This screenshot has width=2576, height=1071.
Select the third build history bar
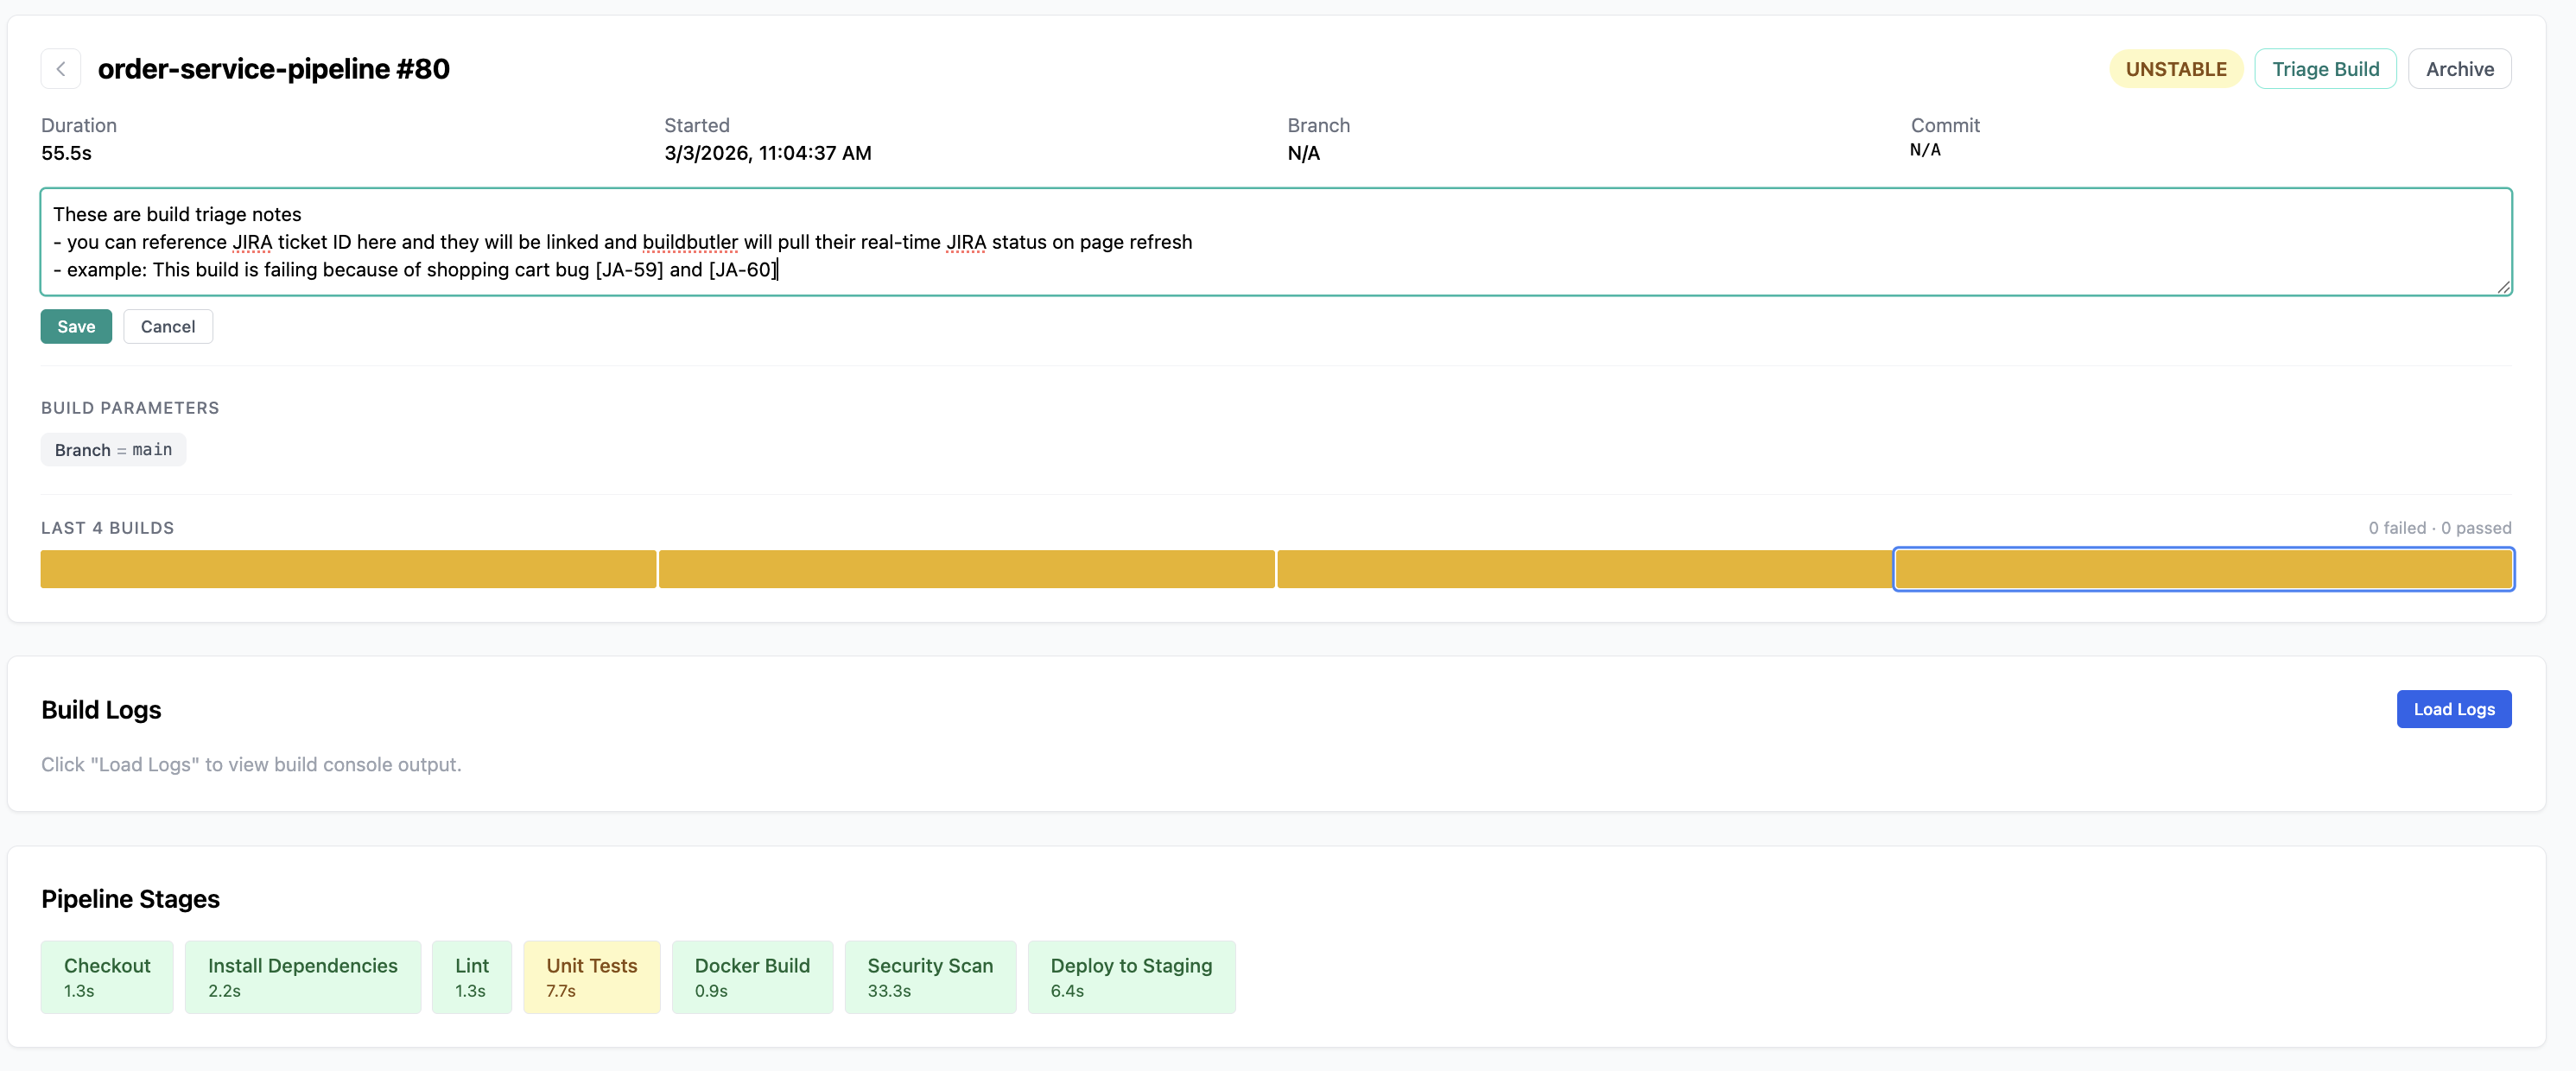click(x=1584, y=569)
